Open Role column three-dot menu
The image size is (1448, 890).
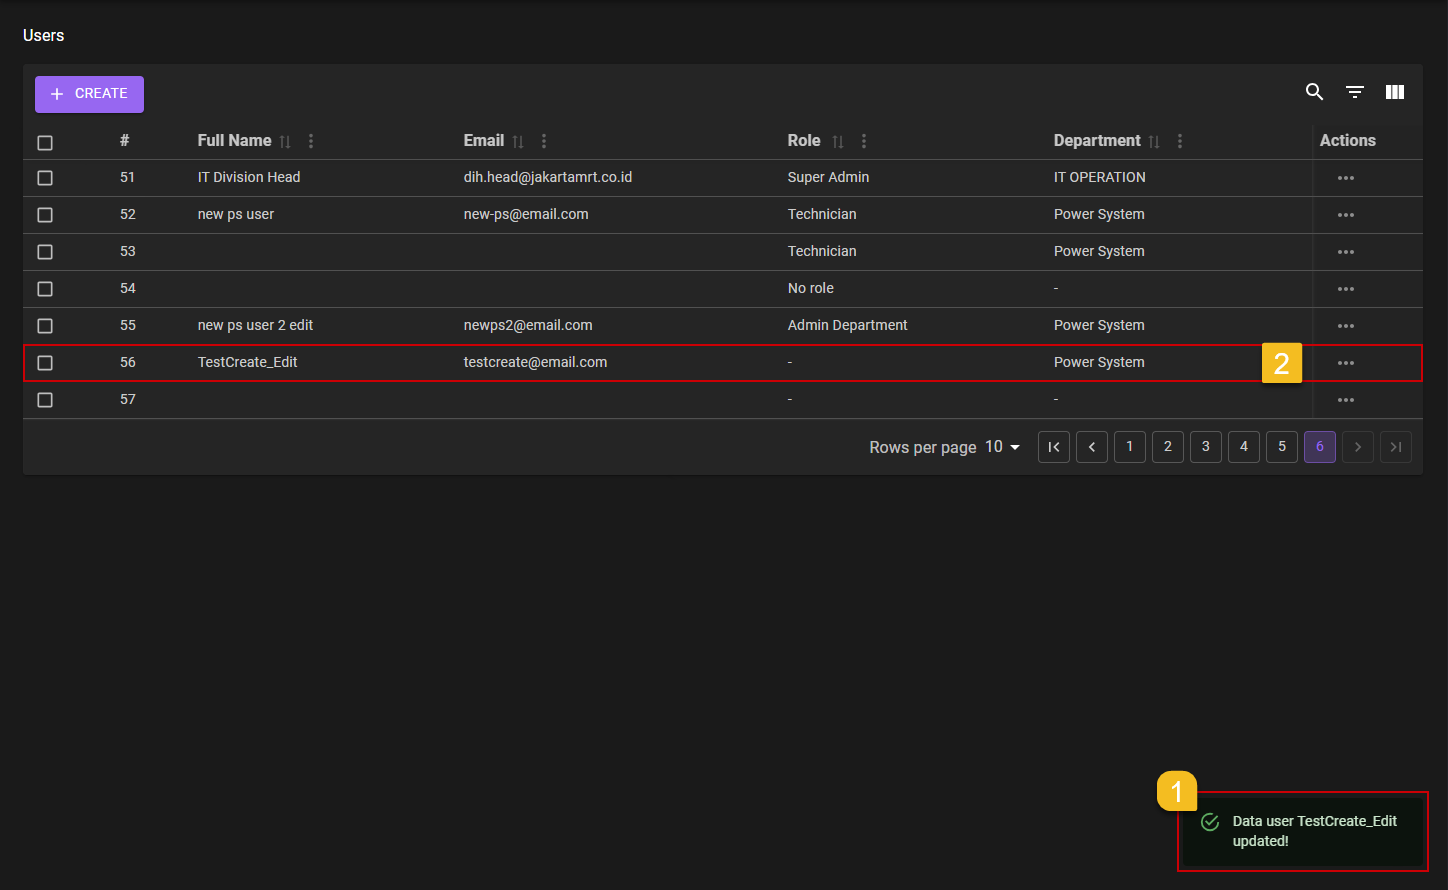pyautogui.click(x=864, y=141)
